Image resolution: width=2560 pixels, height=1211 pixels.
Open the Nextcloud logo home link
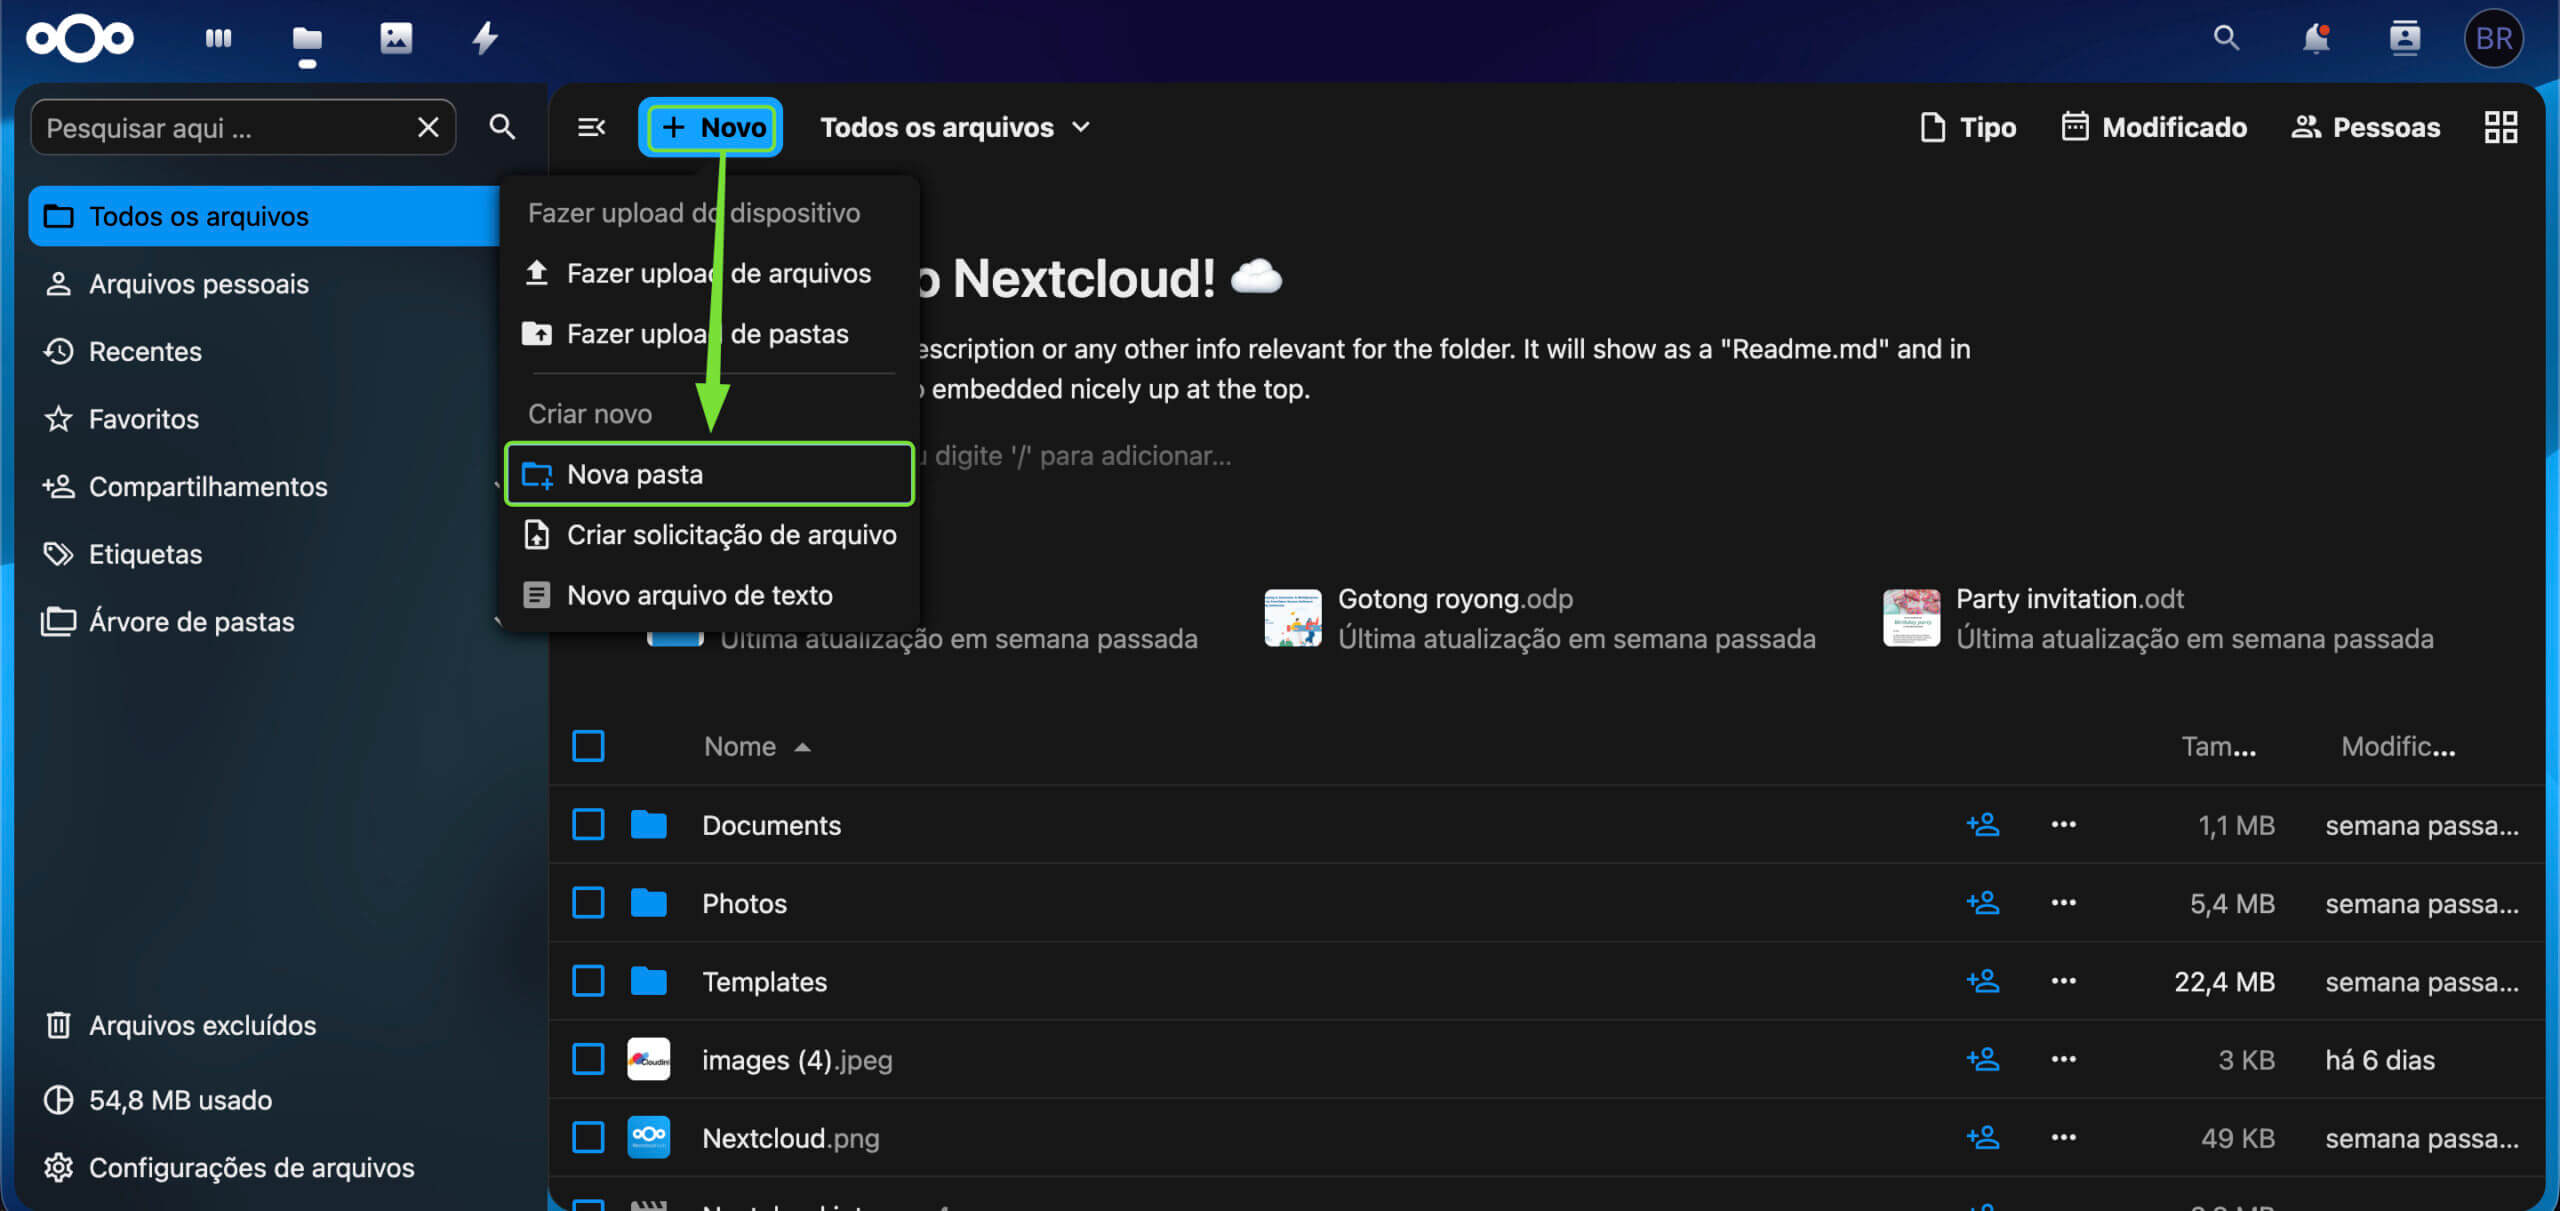(x=80, y=39)
